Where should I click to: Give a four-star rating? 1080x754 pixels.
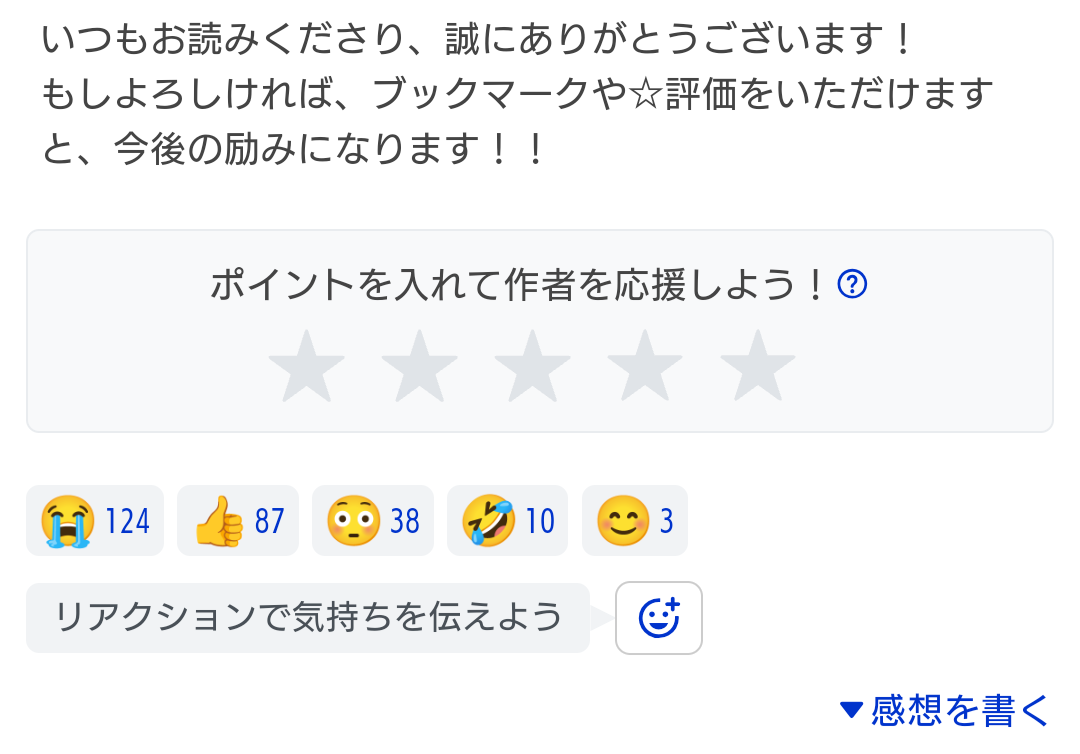click(x=645, y=365)
